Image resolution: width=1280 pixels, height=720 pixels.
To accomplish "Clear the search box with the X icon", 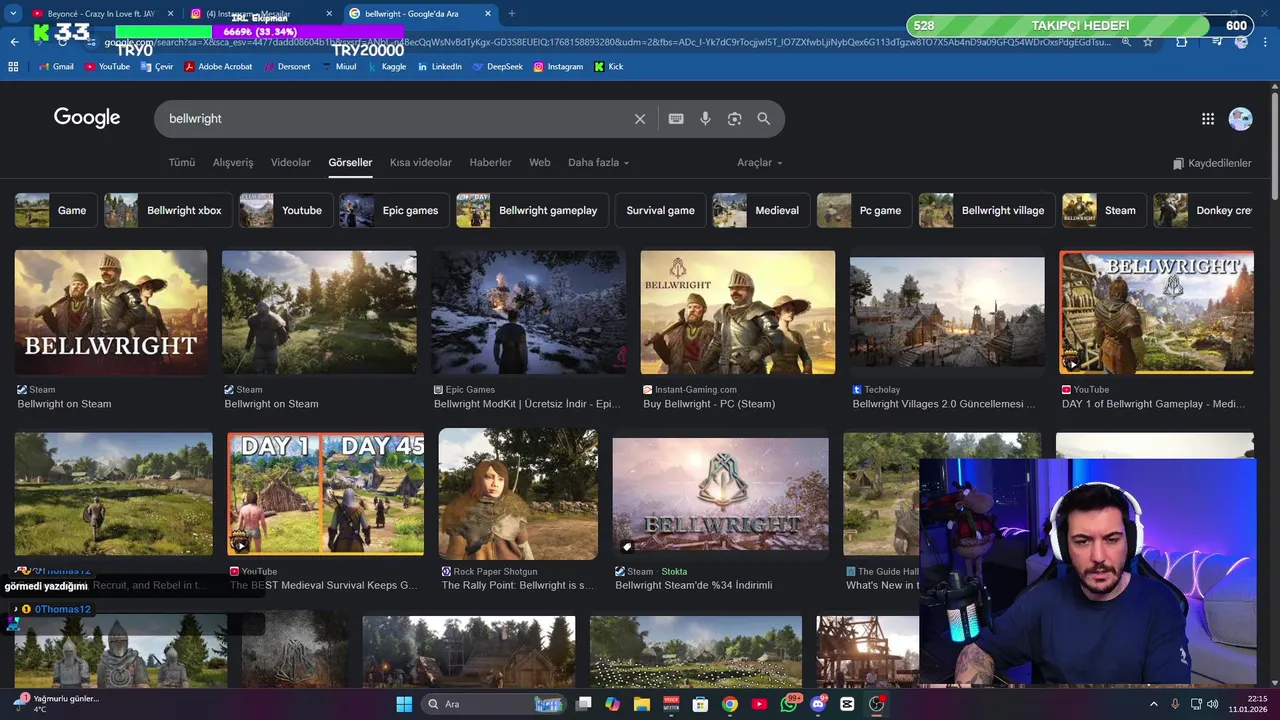I will [640, 119].
